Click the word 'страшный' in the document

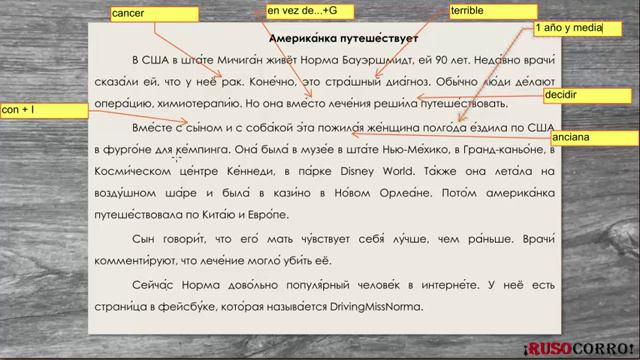[353, 82]
